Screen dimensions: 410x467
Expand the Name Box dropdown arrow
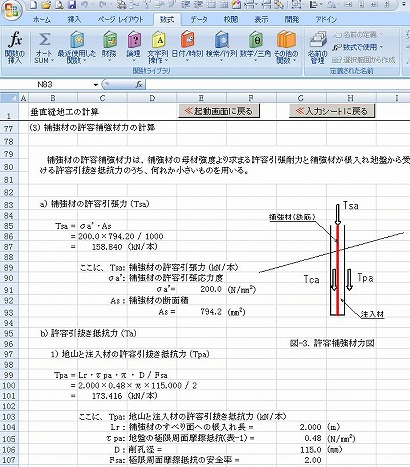click(96, 85)
